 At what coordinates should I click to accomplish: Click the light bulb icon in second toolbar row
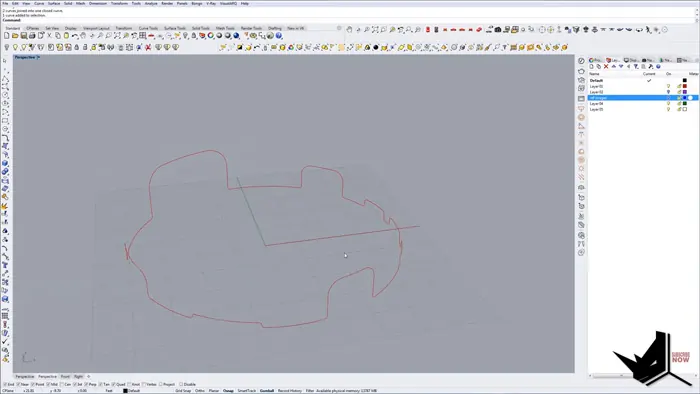coord(15,47)
